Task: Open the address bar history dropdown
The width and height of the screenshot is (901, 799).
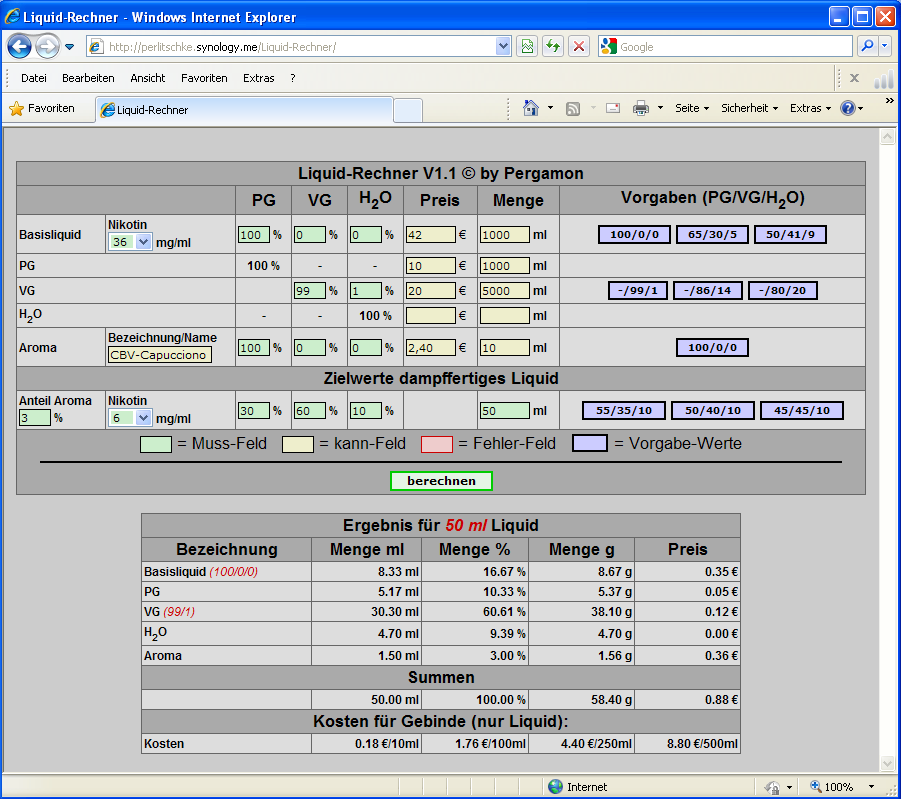Action: (503, 47)
